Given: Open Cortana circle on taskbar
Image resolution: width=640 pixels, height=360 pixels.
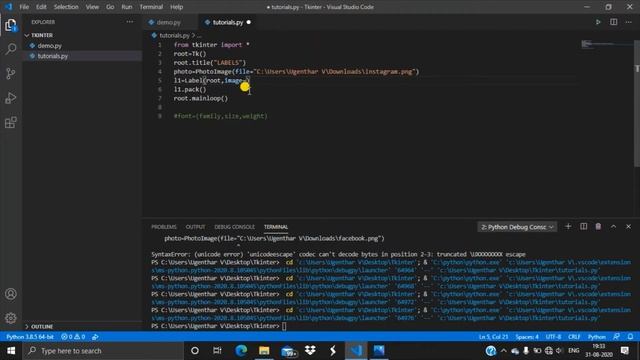Looking at the screenshot, I should 195,351.
